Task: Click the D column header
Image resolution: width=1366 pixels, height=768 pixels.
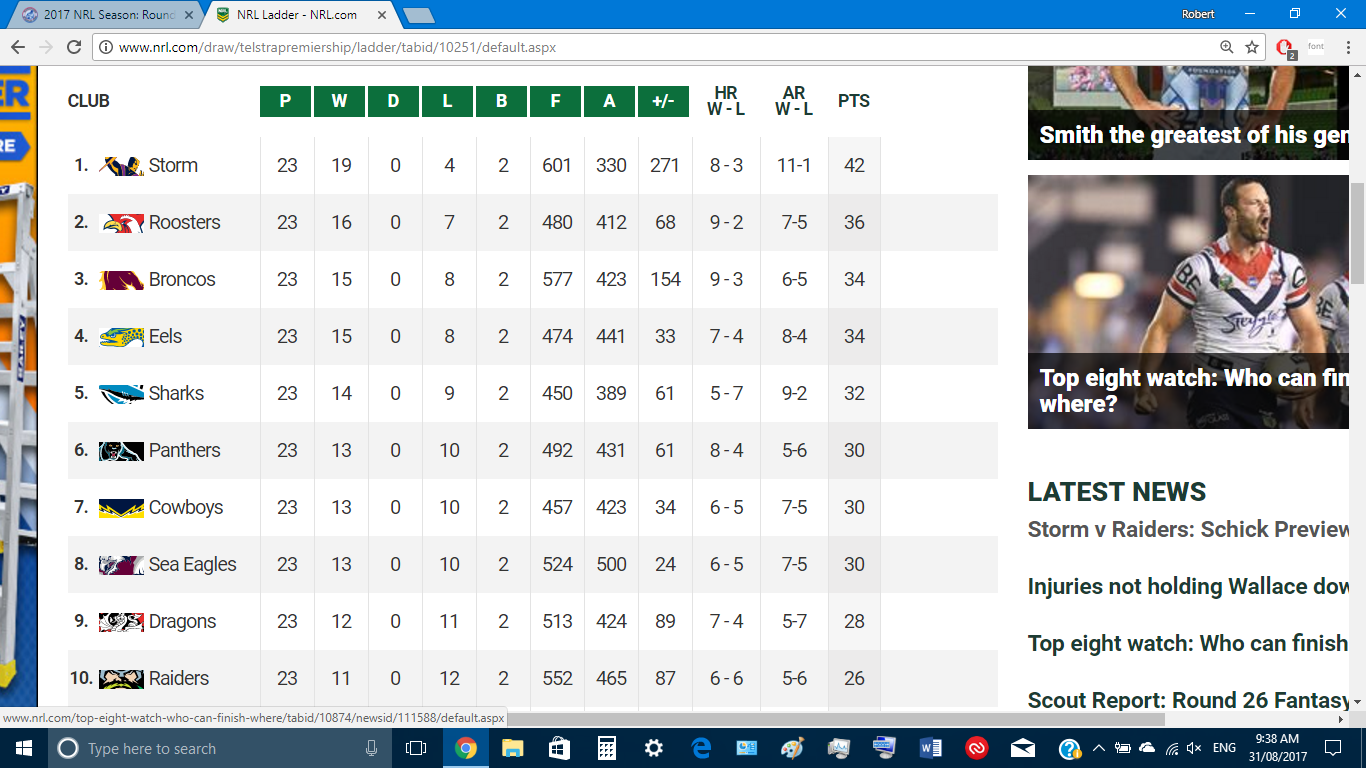Action: click(393, 101)
